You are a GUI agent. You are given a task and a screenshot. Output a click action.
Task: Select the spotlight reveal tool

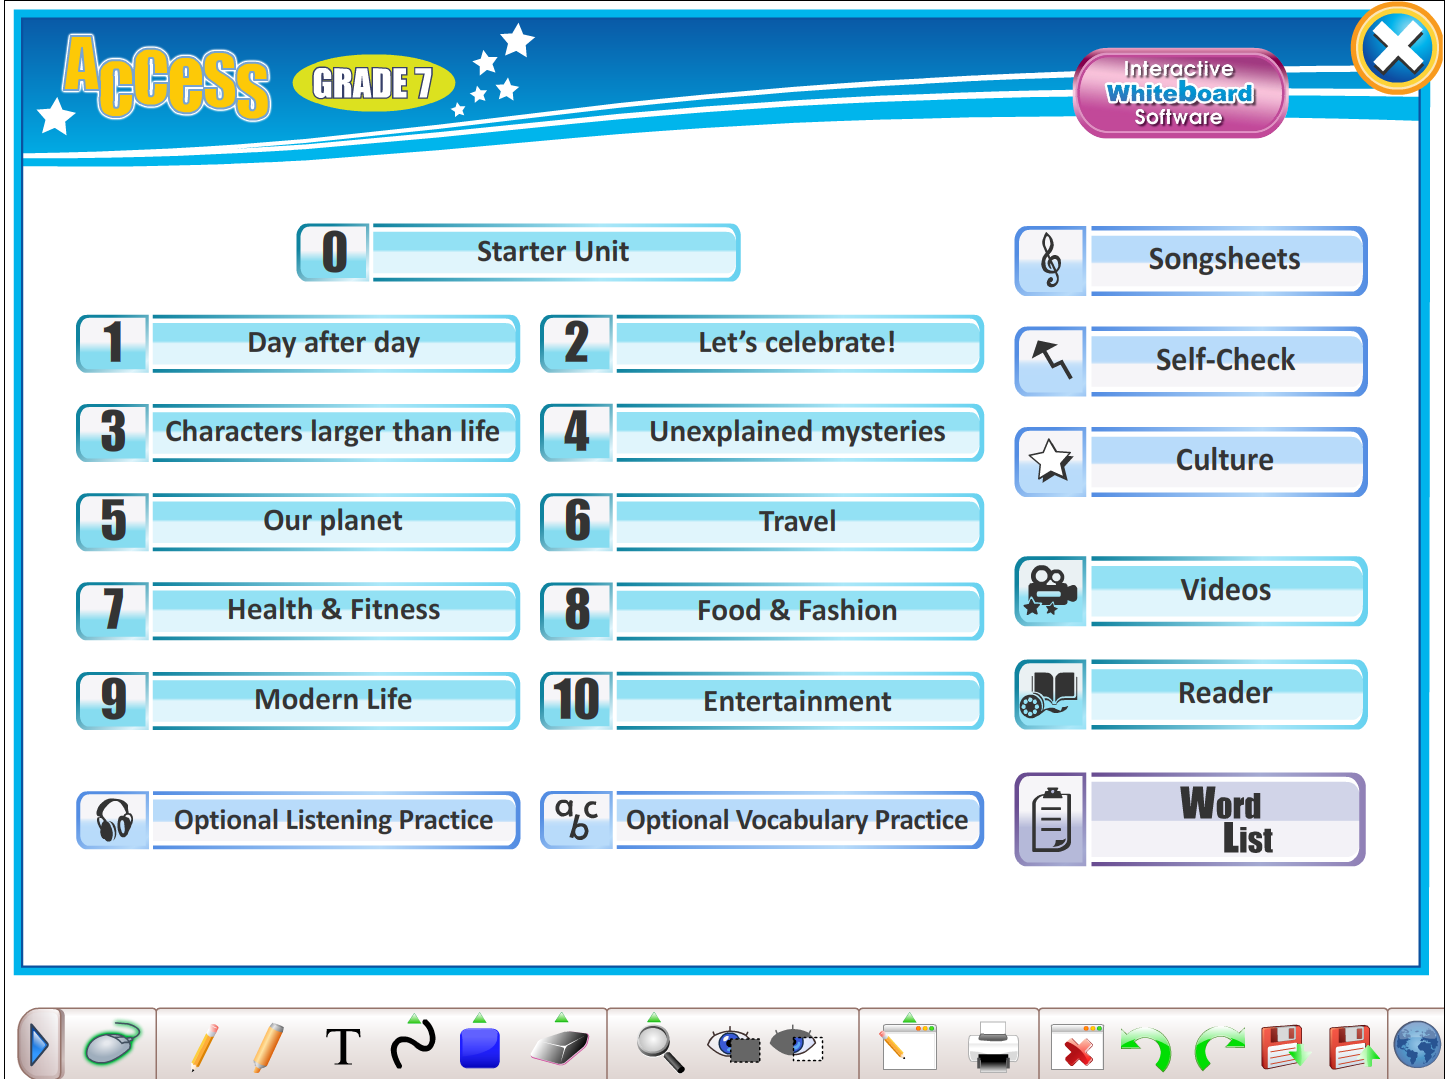pos(795,1045)
